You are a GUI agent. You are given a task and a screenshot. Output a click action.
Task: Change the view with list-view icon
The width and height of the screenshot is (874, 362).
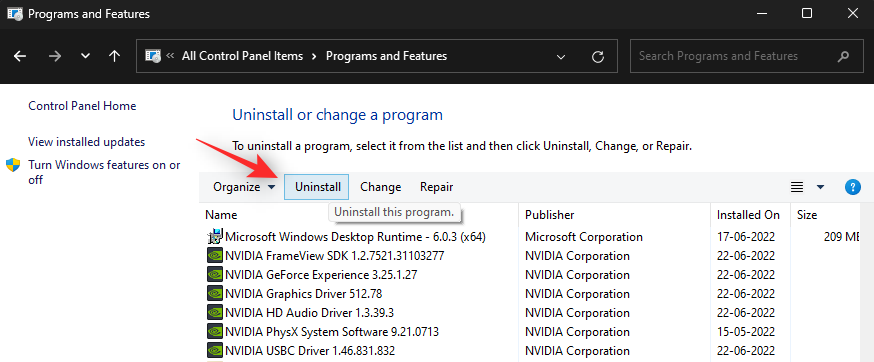(797, 187)
